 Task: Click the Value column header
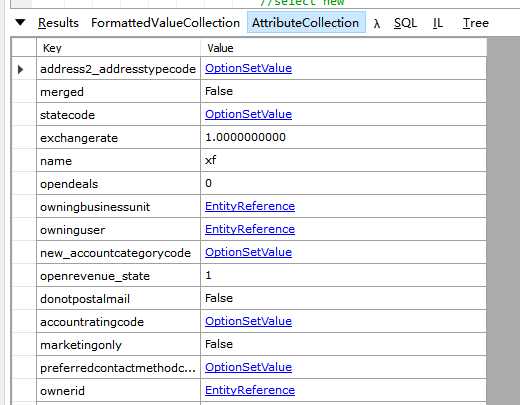[343, 48]
